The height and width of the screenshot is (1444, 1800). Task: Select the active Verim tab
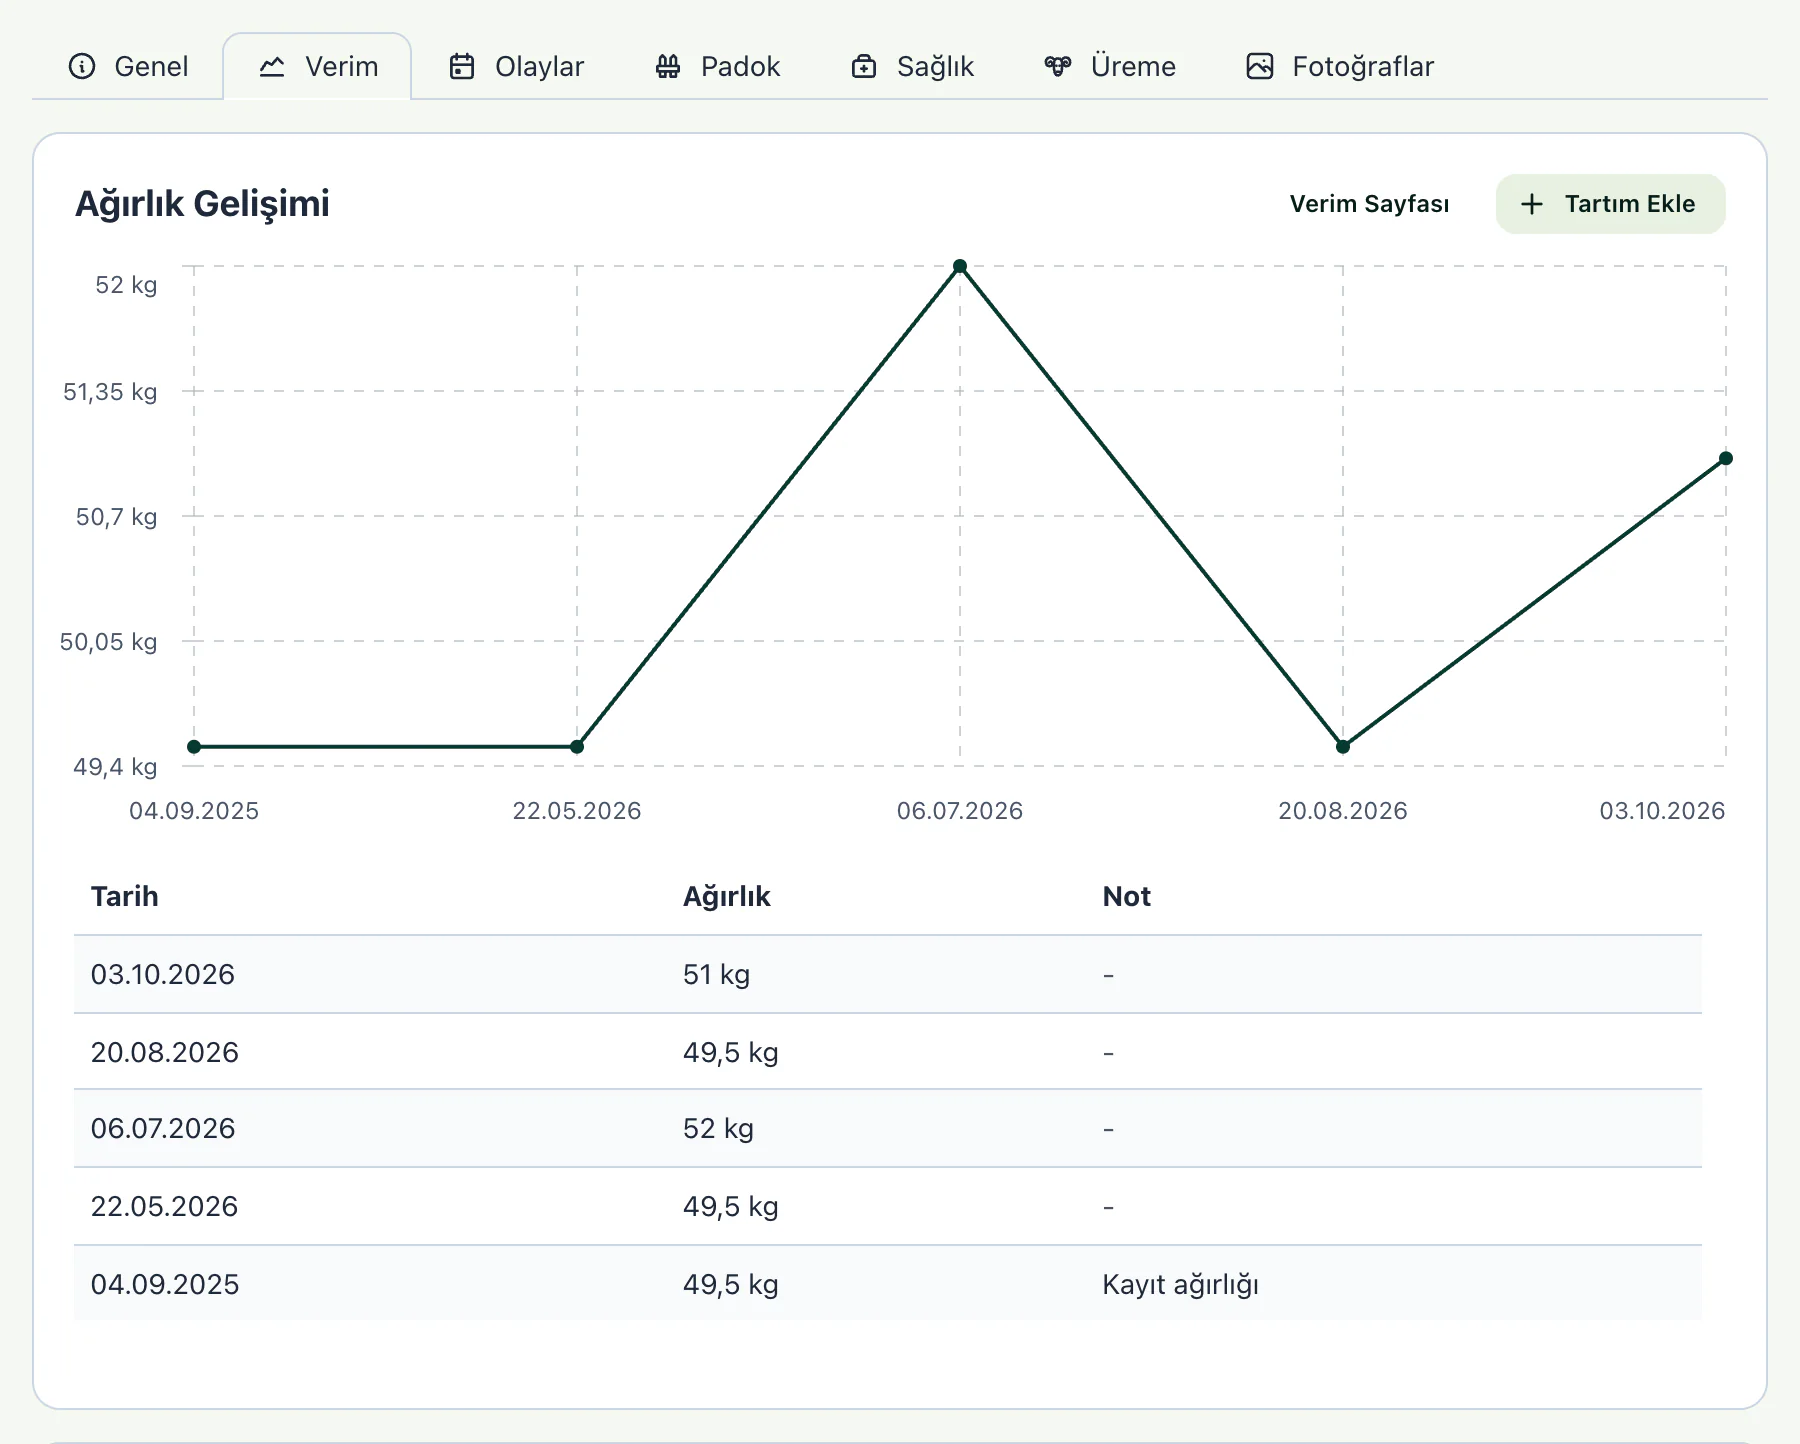click(317, 66)
